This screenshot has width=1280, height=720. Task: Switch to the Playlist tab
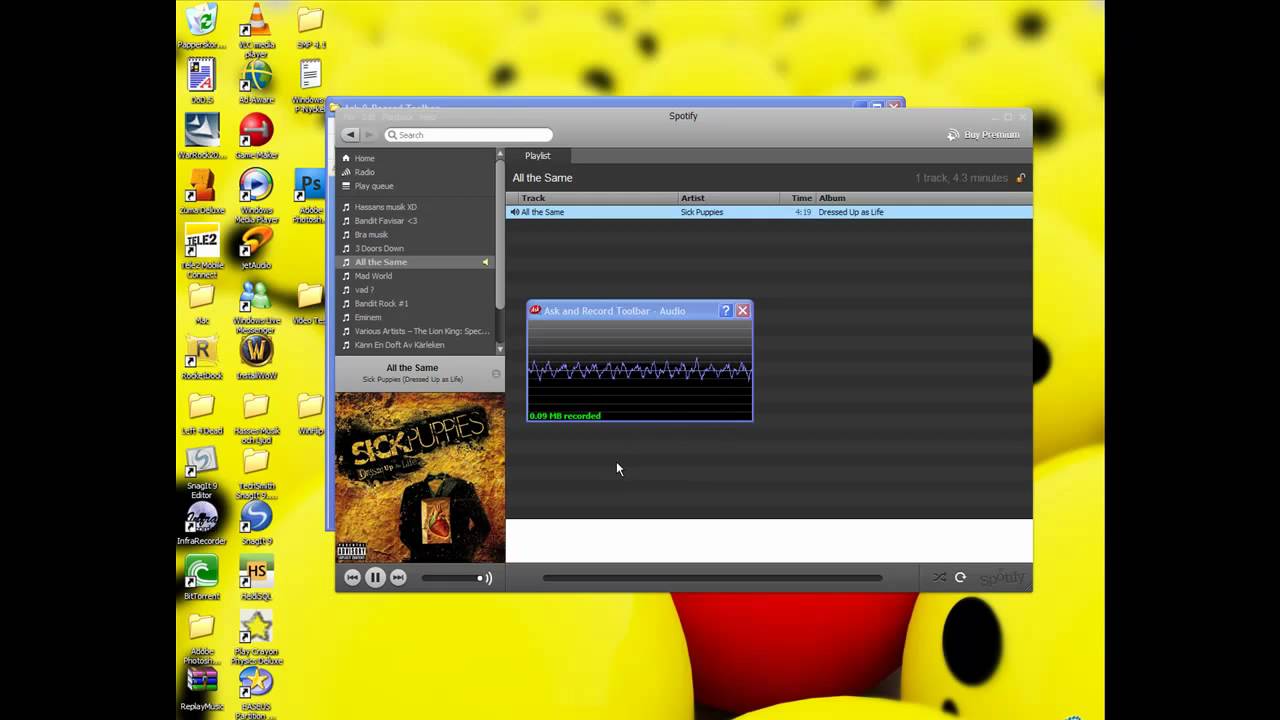pos(538,156)
